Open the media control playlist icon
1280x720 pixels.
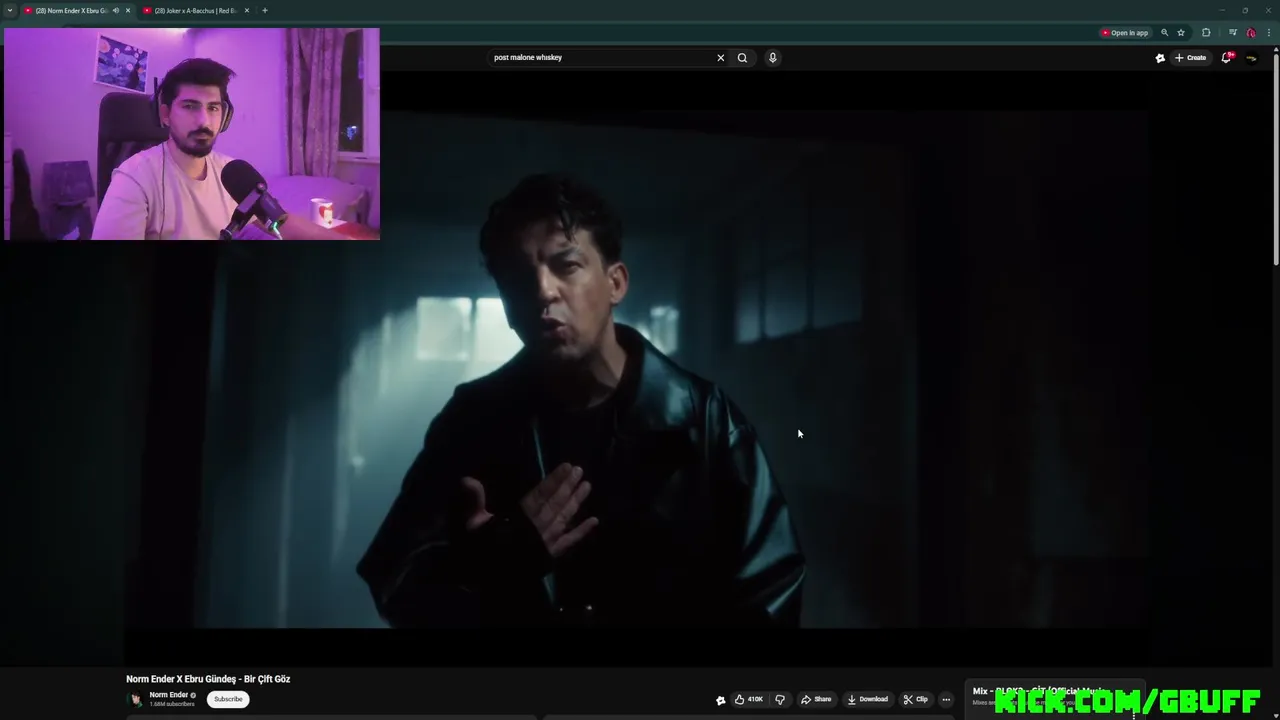(x=1232, y=33)
